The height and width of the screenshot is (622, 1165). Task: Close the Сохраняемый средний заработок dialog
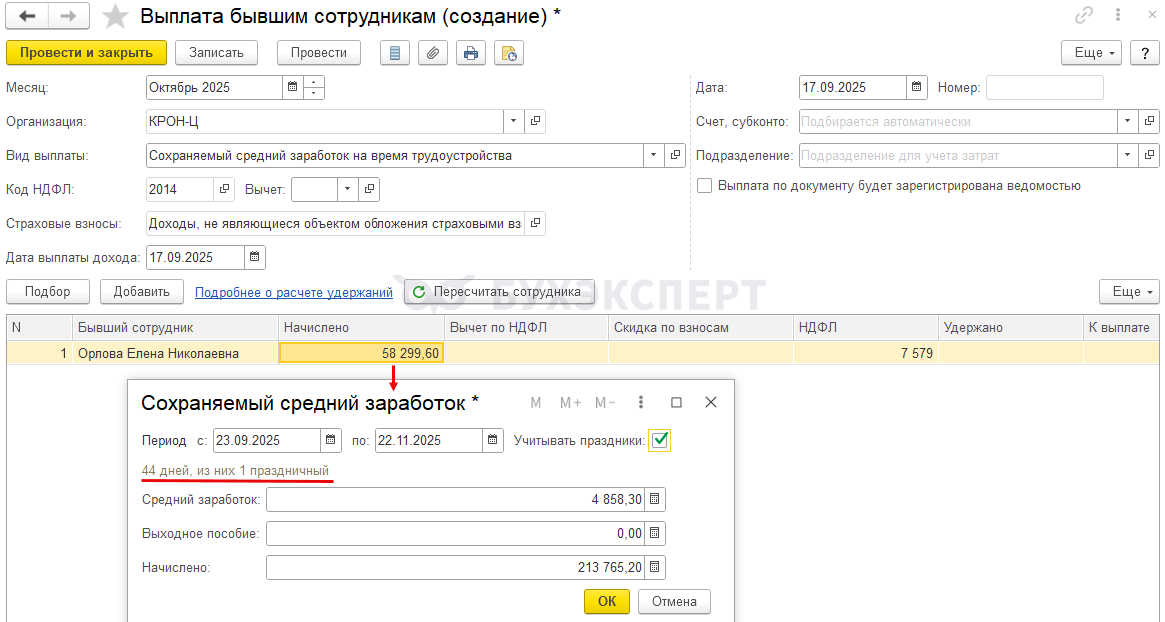point(711,402)
